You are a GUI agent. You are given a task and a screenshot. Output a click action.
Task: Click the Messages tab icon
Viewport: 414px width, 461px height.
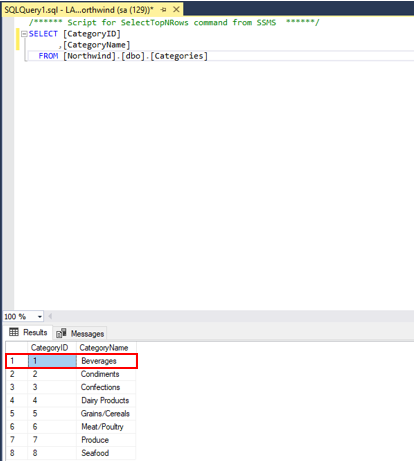tap(61, 333)
